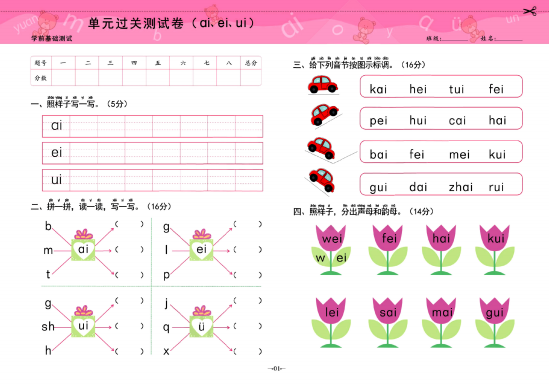The width and height of the screenshot is (549, 386).
Task: Click the tulip labeled mai
Action: 441,323
